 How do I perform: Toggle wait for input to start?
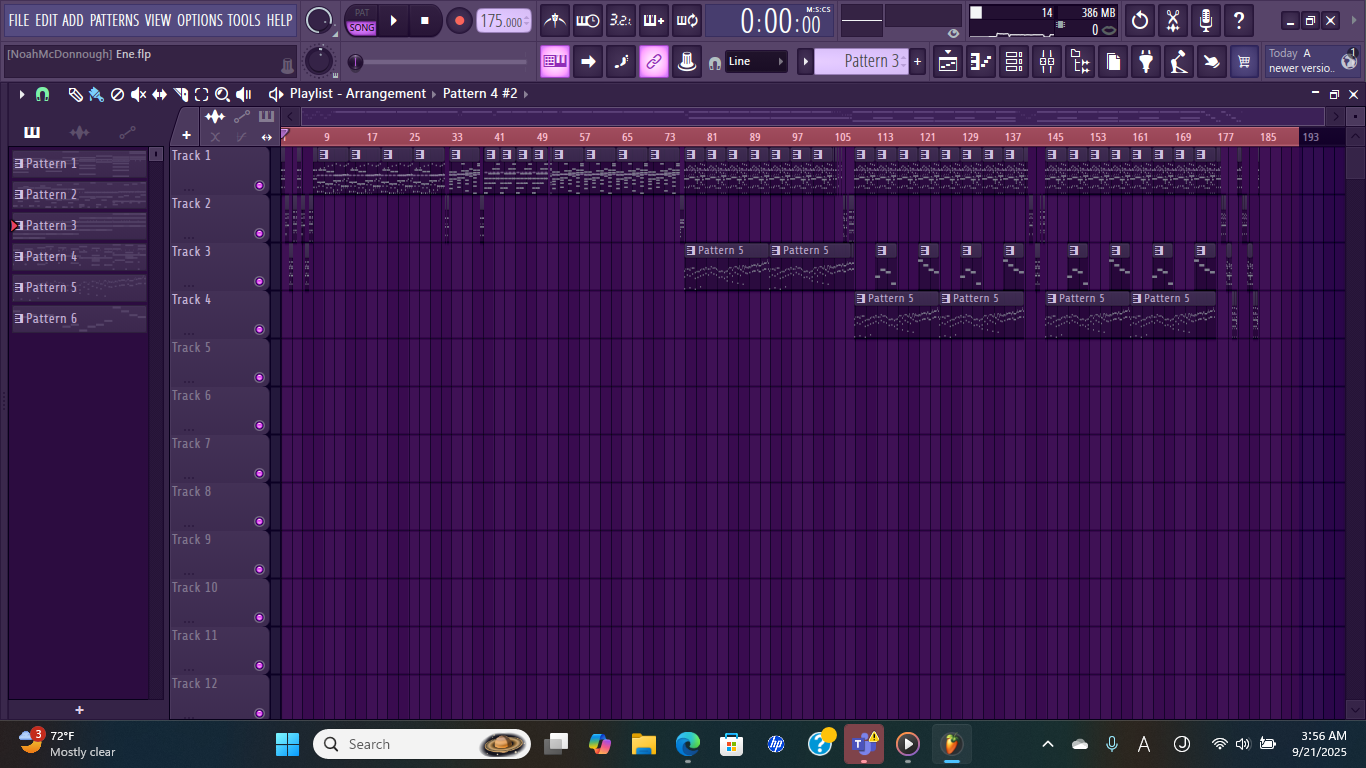coord(588,20)
